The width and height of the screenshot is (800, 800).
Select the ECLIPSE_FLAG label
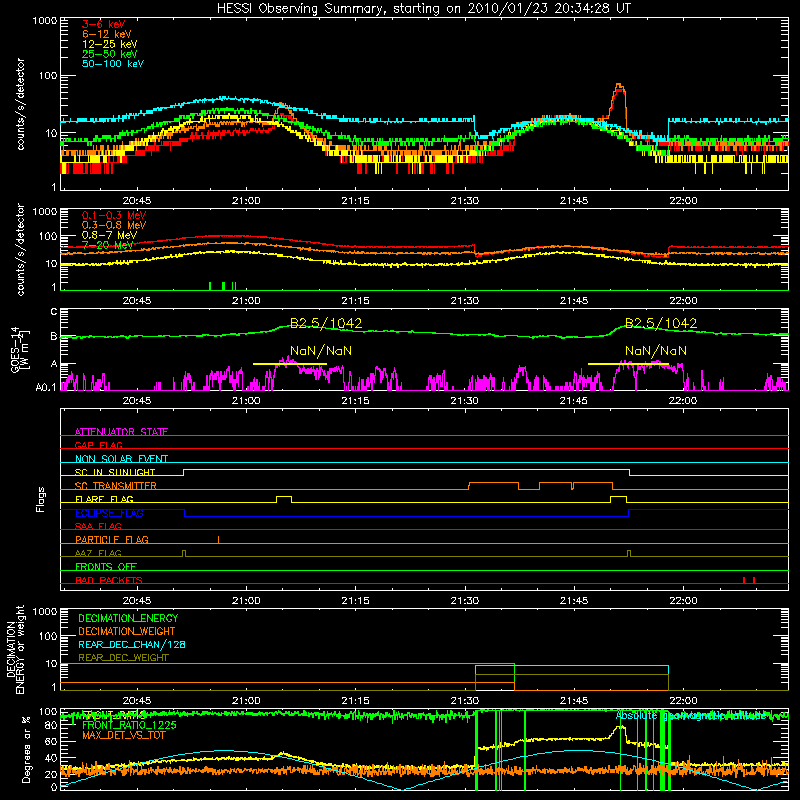[x=109, y=513]
